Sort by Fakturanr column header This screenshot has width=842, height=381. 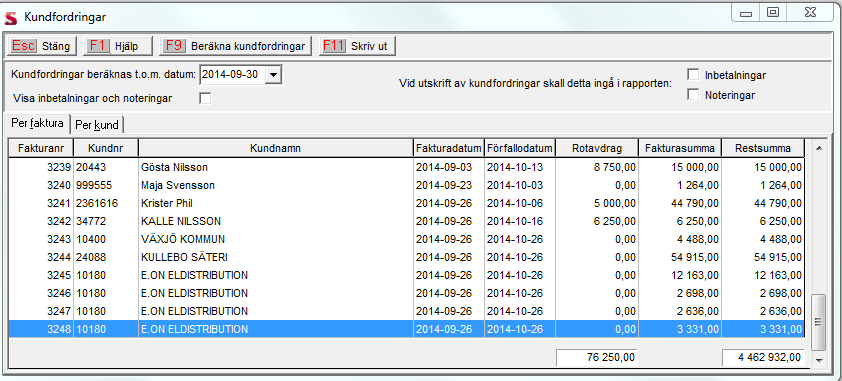point(41,148)
